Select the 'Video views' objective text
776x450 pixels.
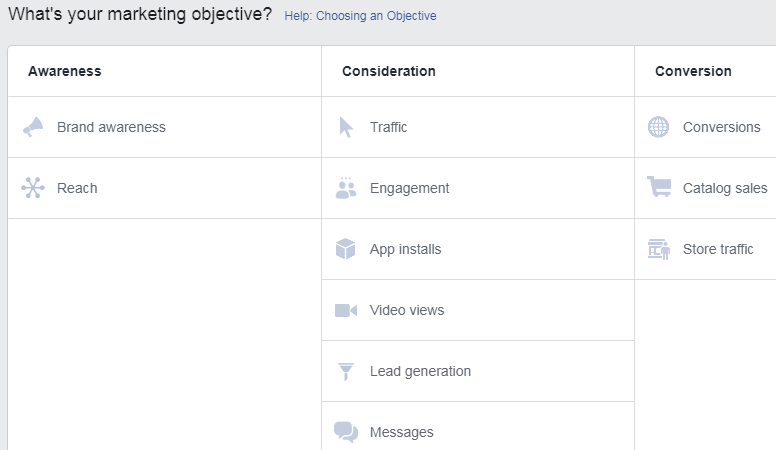coord(407,310)
